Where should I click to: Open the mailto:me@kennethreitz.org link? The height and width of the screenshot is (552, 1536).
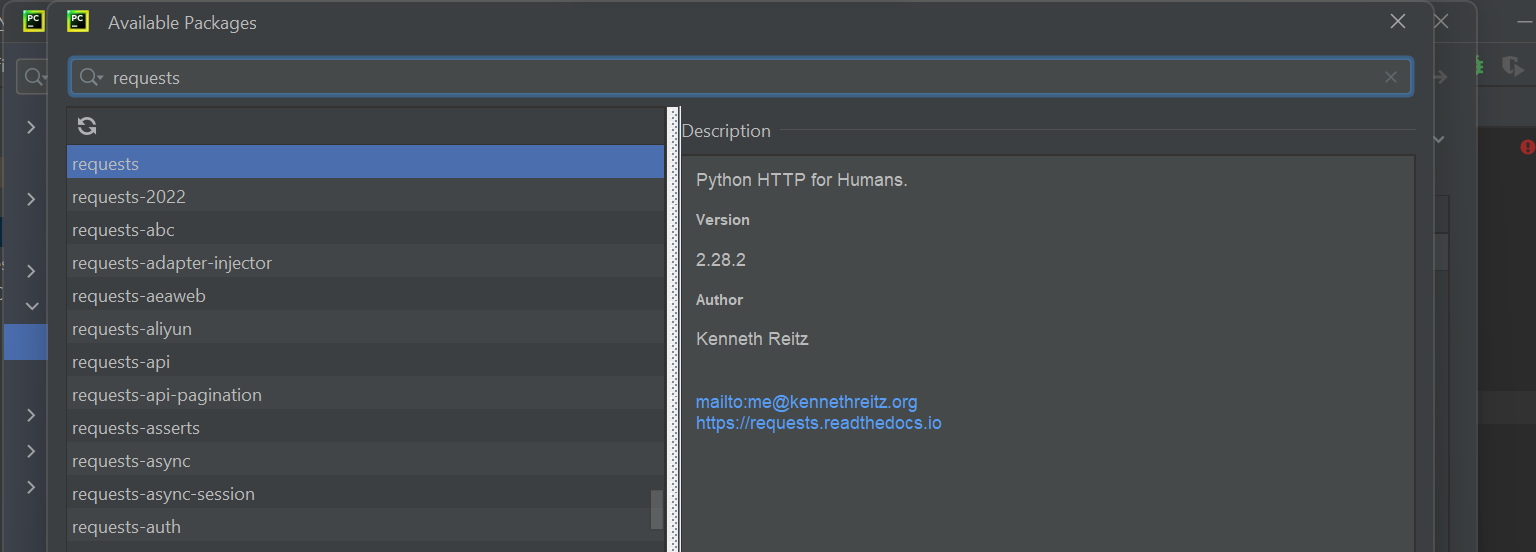[x=806, y=402]
